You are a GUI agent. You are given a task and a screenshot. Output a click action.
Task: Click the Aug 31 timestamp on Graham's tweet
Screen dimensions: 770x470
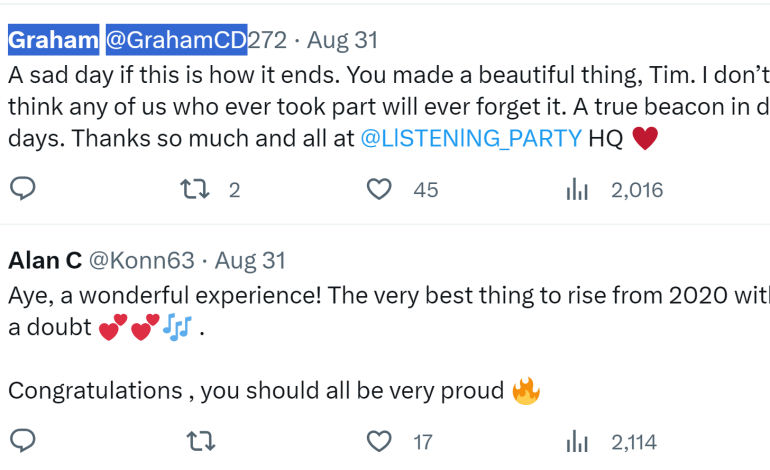pos(342,41)
